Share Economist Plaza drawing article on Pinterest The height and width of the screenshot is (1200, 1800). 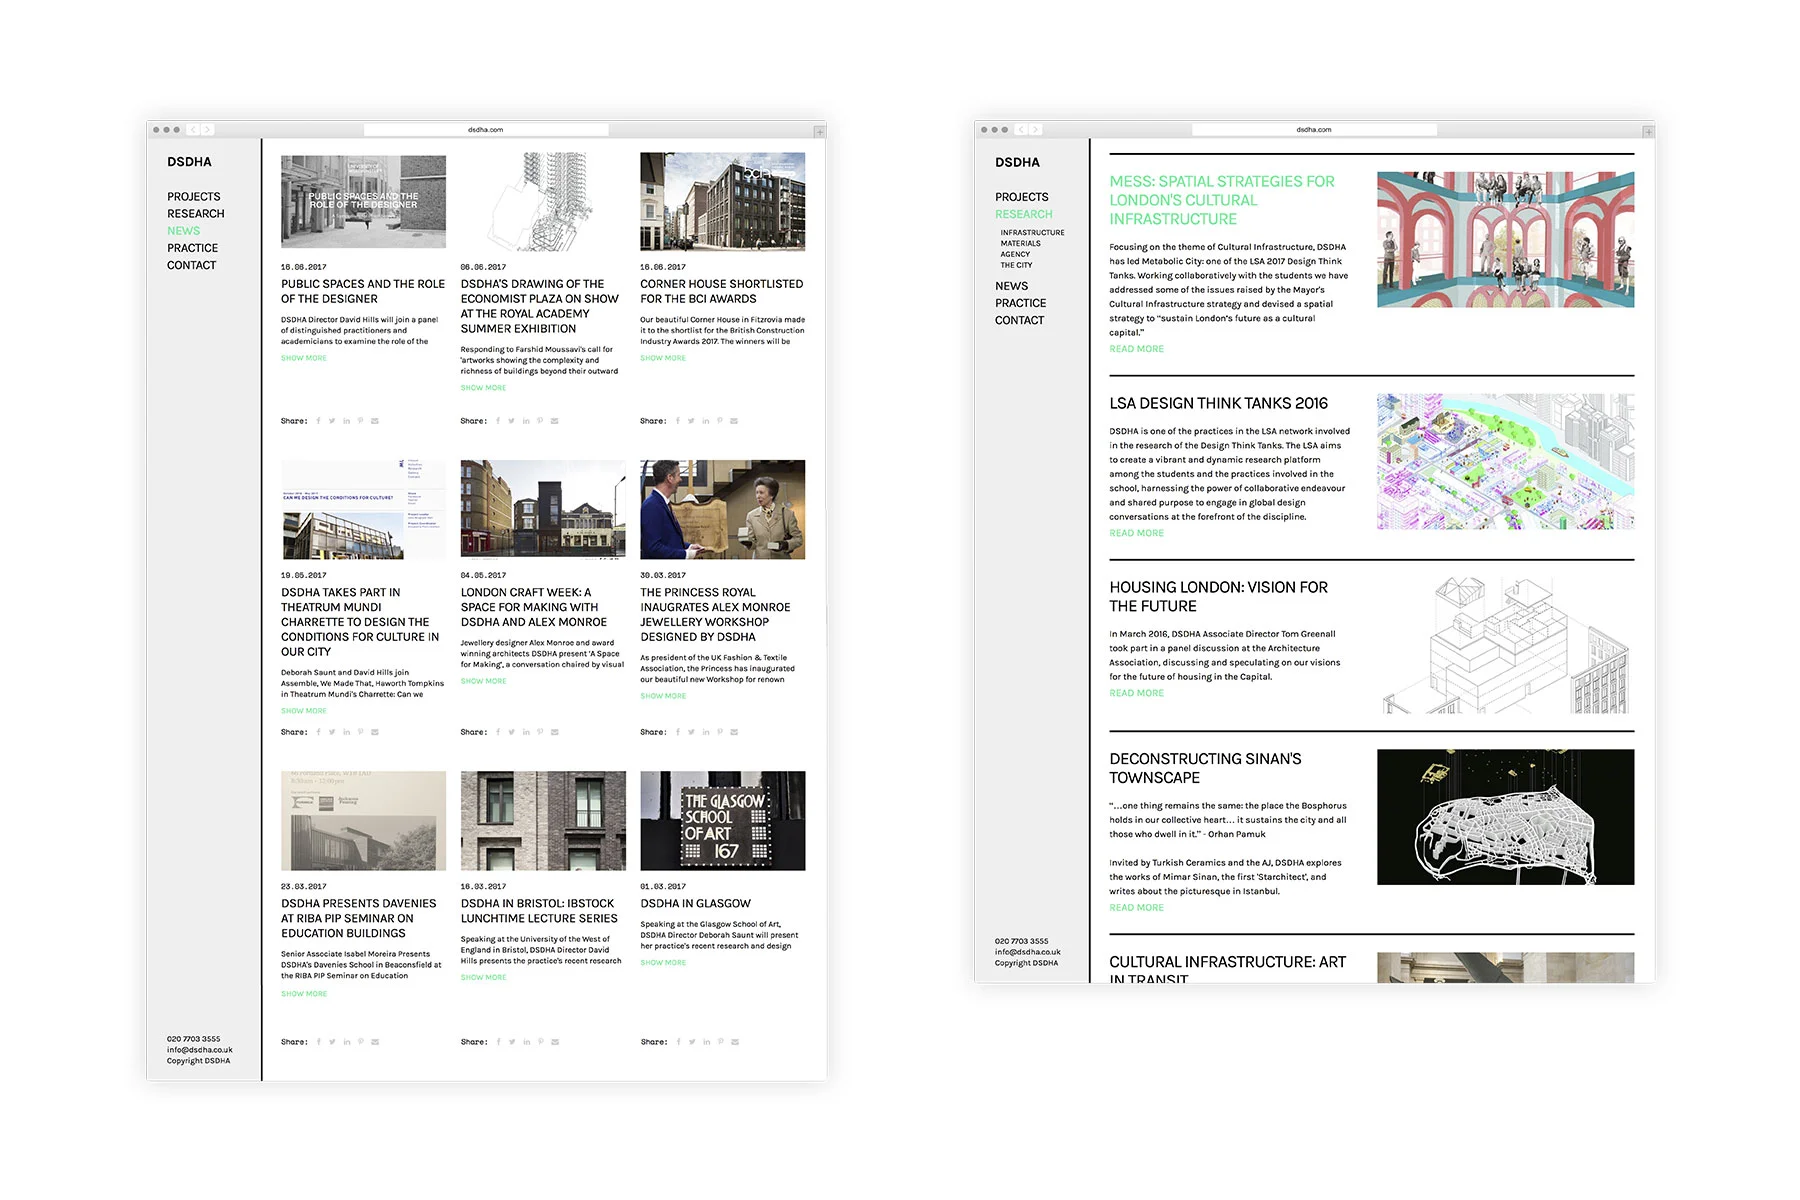[x=540, y=421]
